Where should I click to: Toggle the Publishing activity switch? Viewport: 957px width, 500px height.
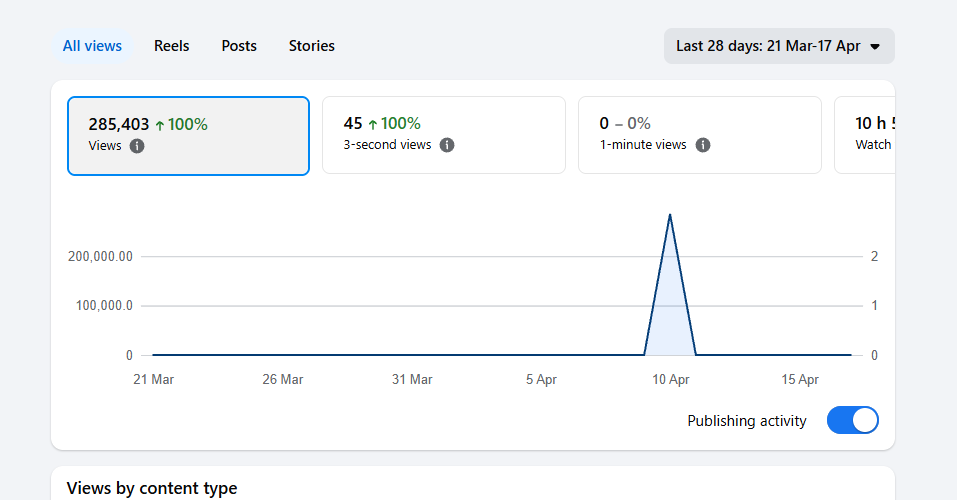coord(852,421)
